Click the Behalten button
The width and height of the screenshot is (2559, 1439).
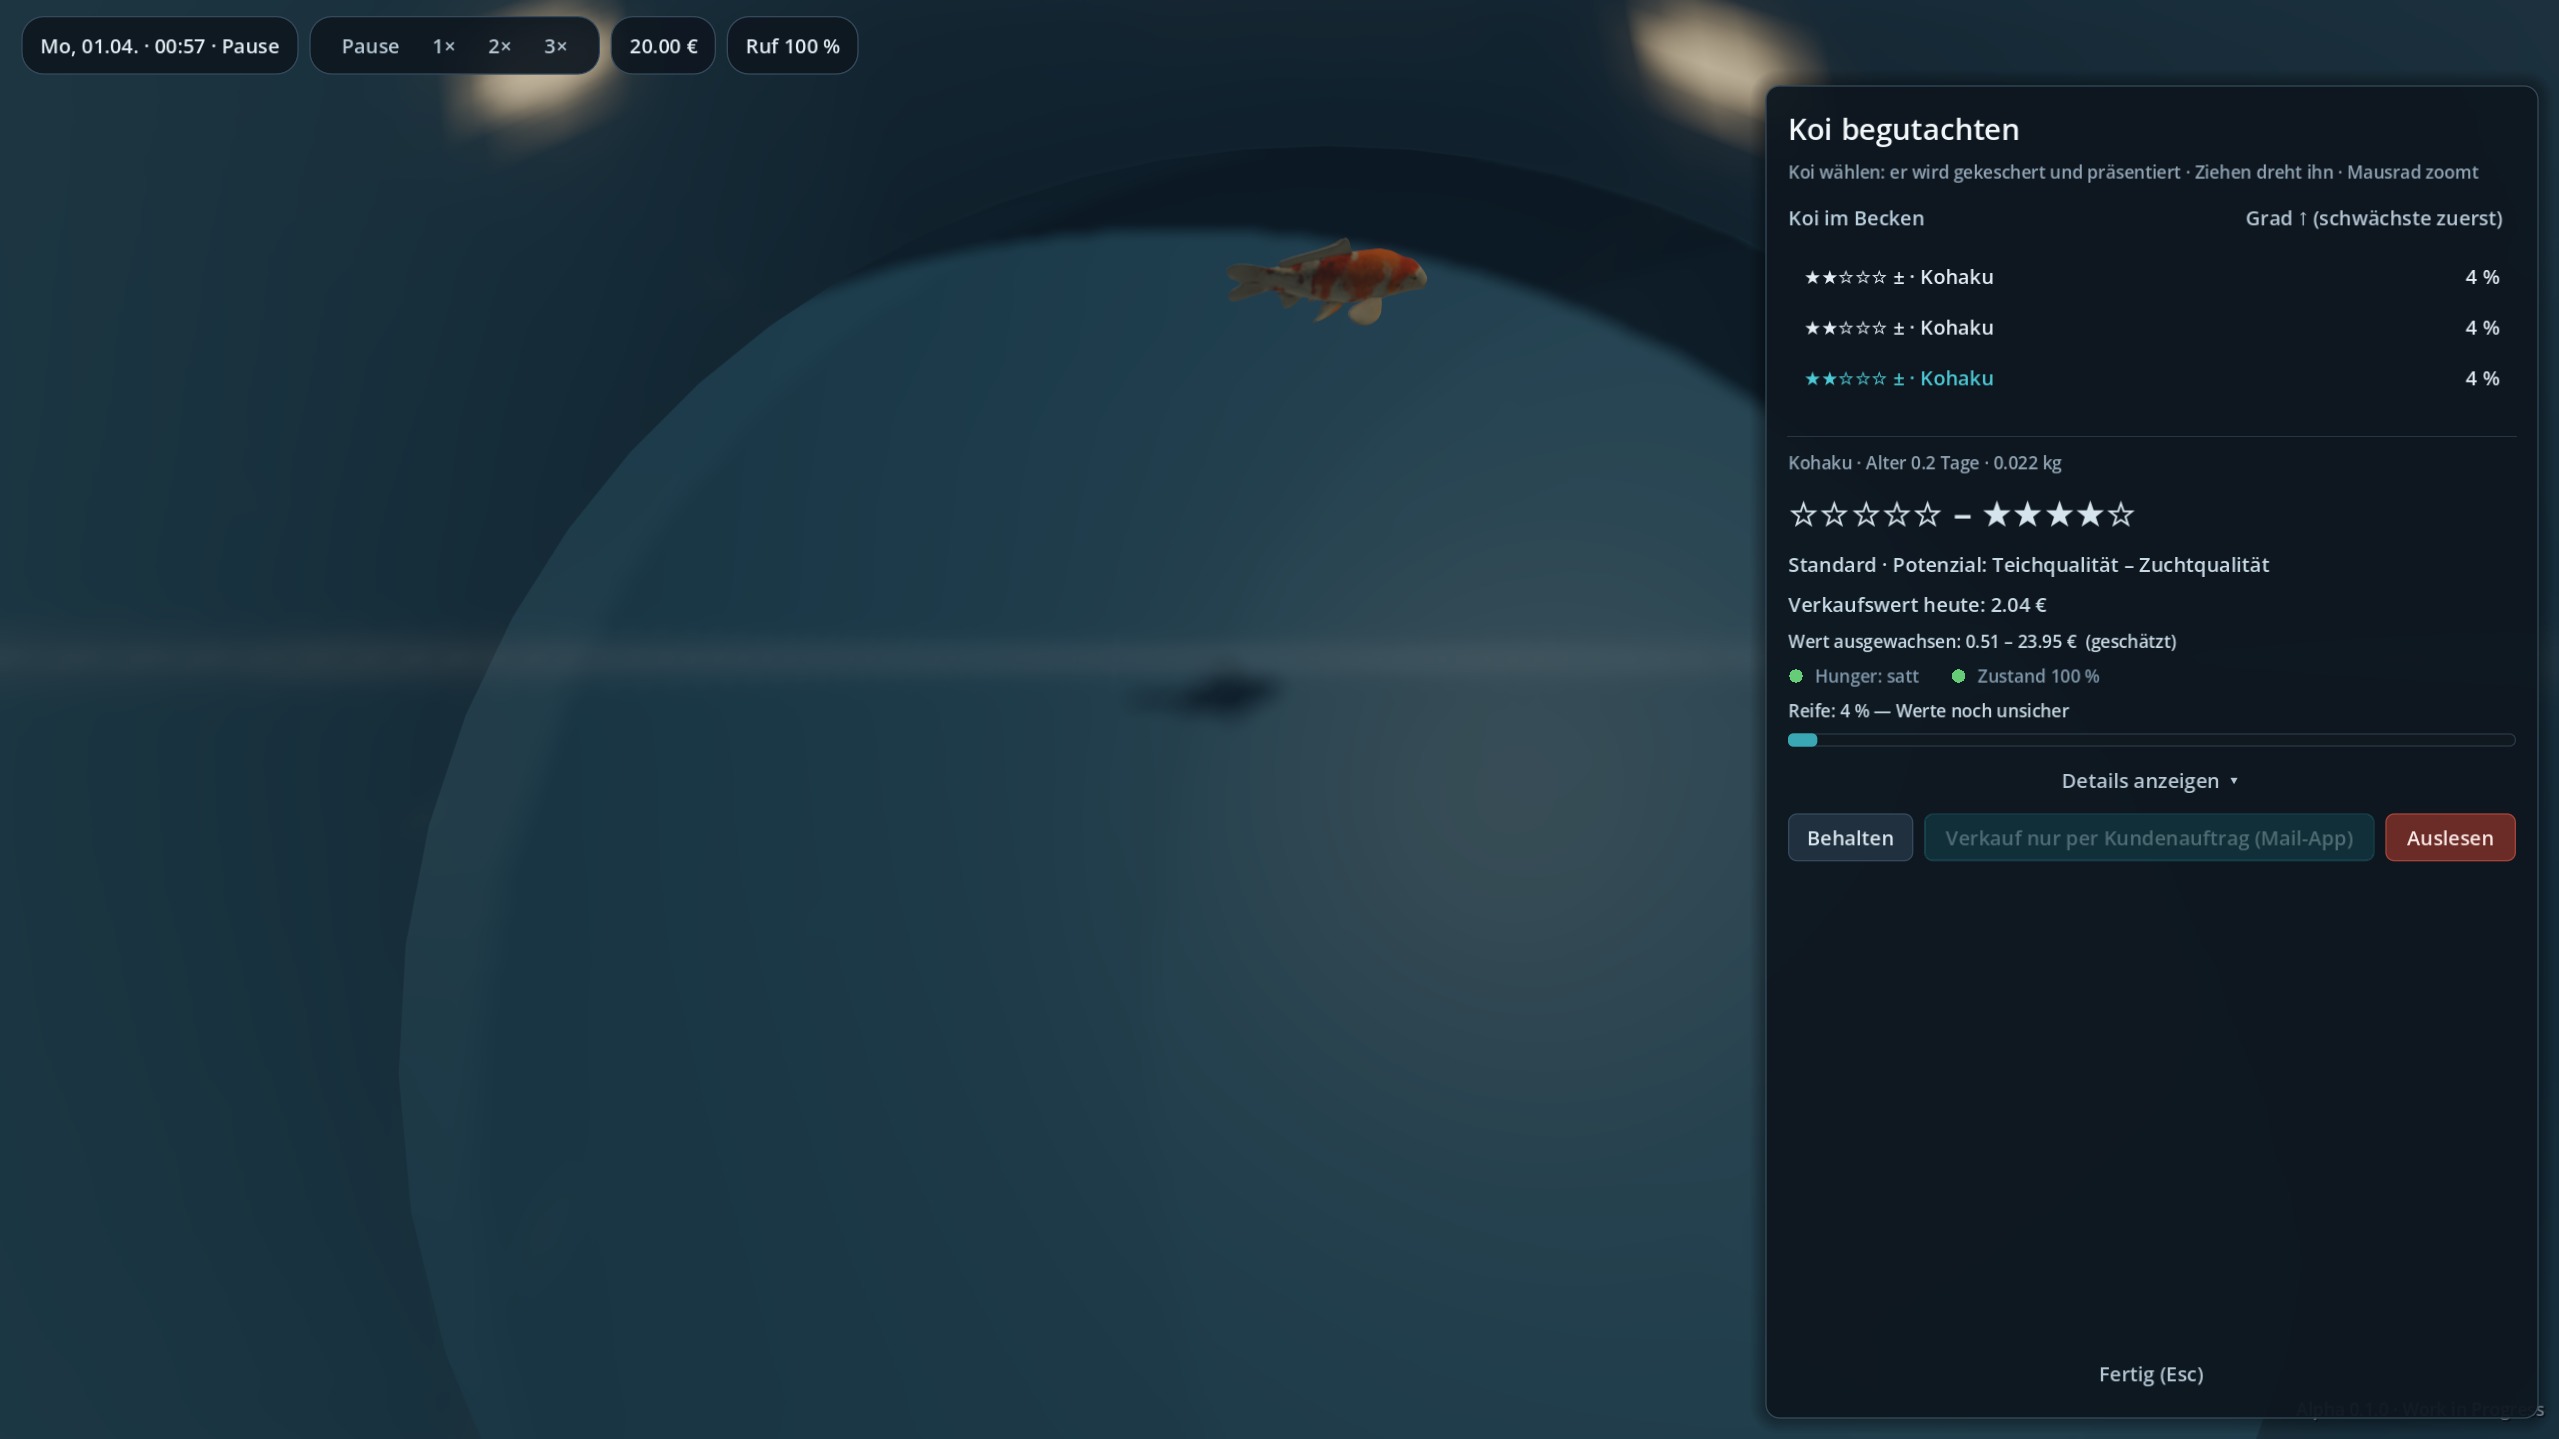click(1850, 838)
